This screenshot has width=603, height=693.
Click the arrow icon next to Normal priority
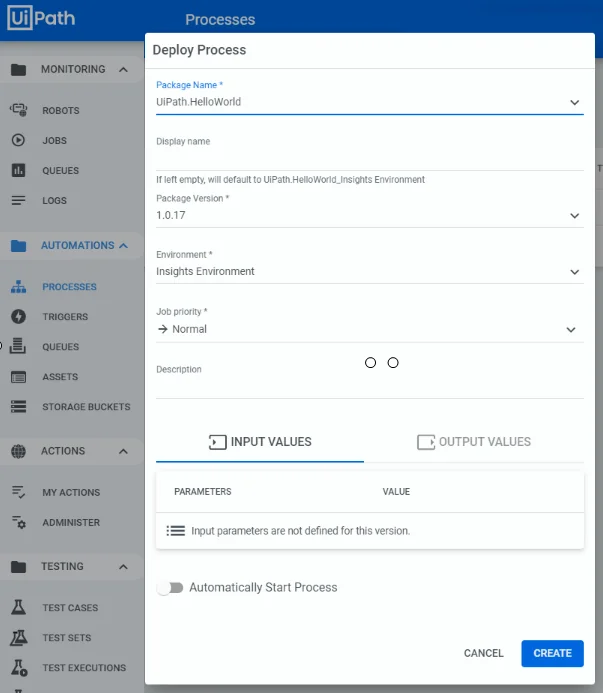point(163,329)
